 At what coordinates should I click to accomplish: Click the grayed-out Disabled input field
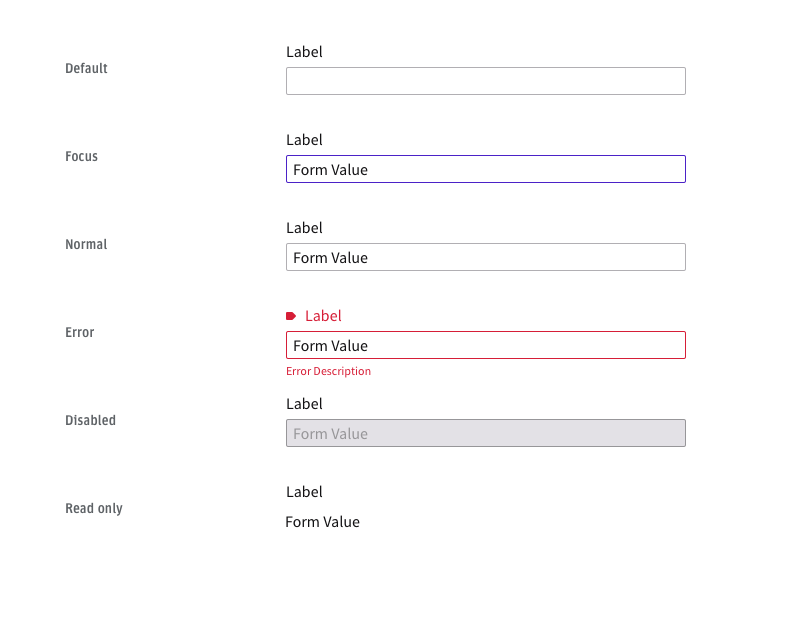tap(485, 433)
